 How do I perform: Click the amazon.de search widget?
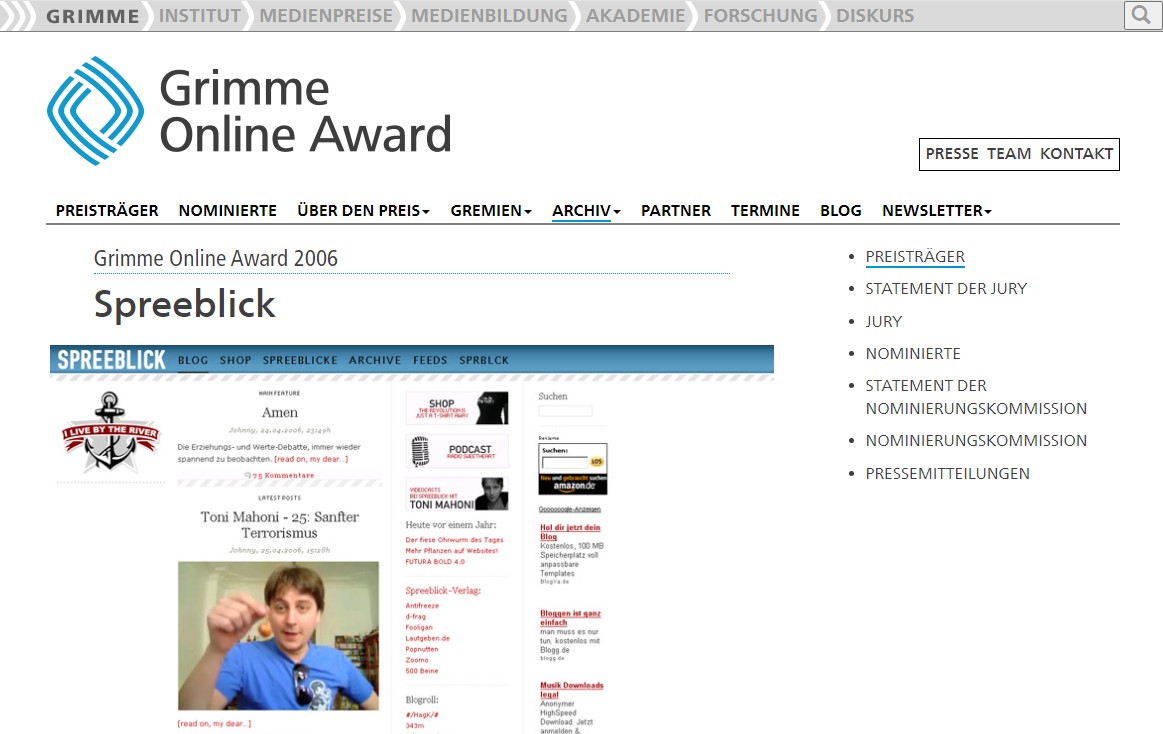[x=573, y=469]
